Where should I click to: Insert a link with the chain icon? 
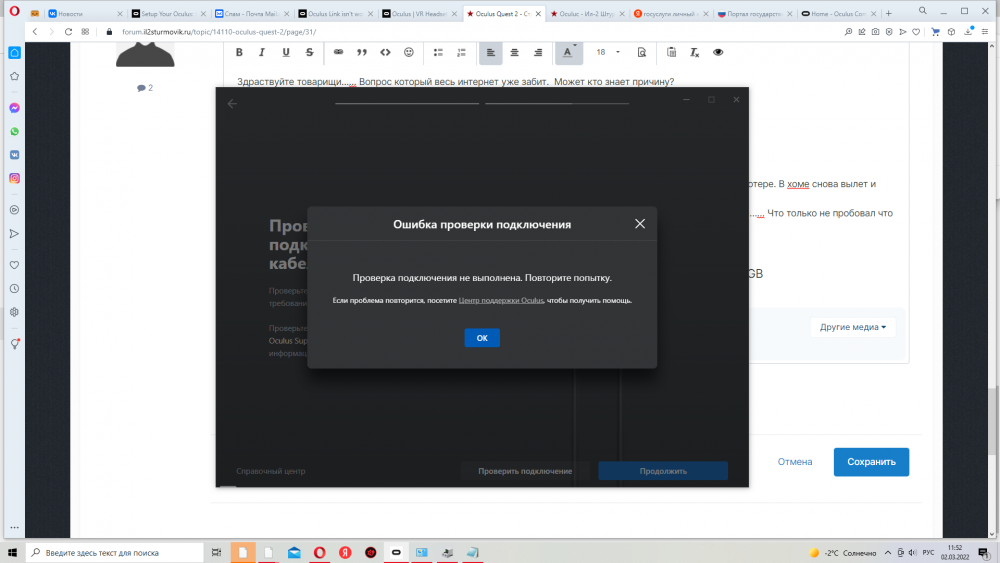(x=339, y=52)
